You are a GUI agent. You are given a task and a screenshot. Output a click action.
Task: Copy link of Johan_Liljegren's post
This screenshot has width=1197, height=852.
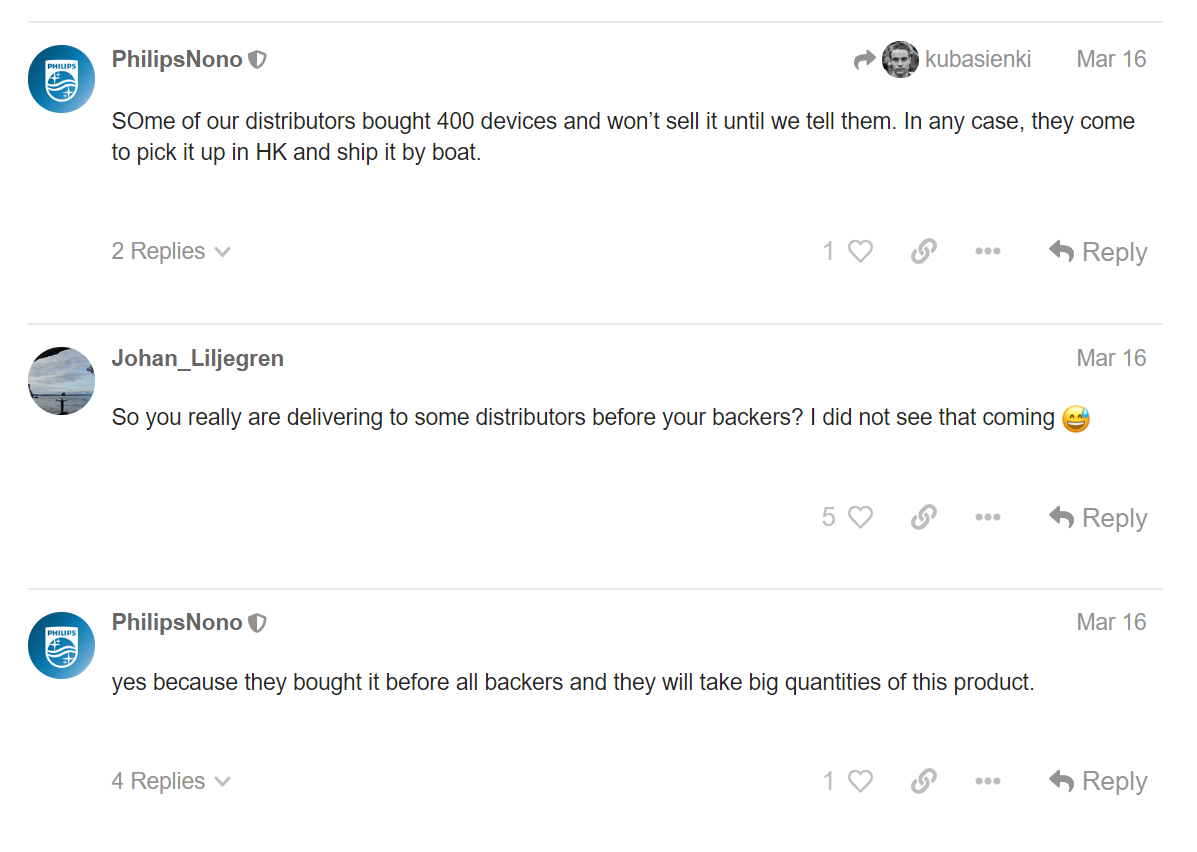point(924,518)
